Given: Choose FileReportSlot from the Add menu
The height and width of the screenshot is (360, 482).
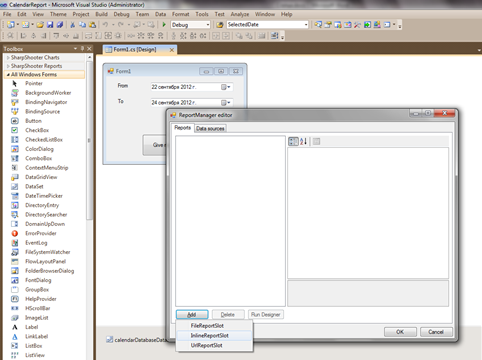Looking at the screenshot, I should [214, 326].
